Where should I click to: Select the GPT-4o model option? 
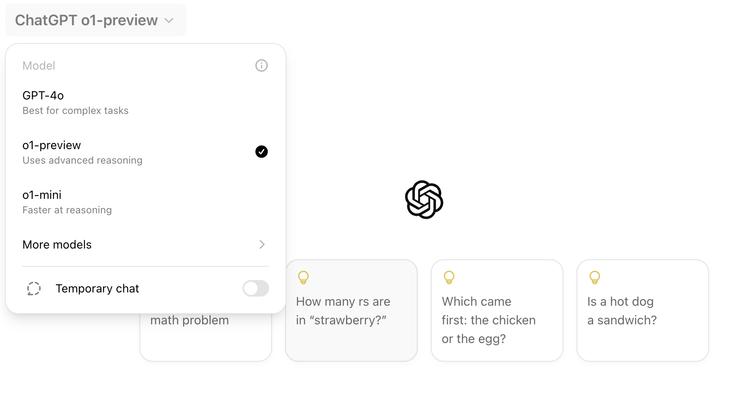[145, 102]
